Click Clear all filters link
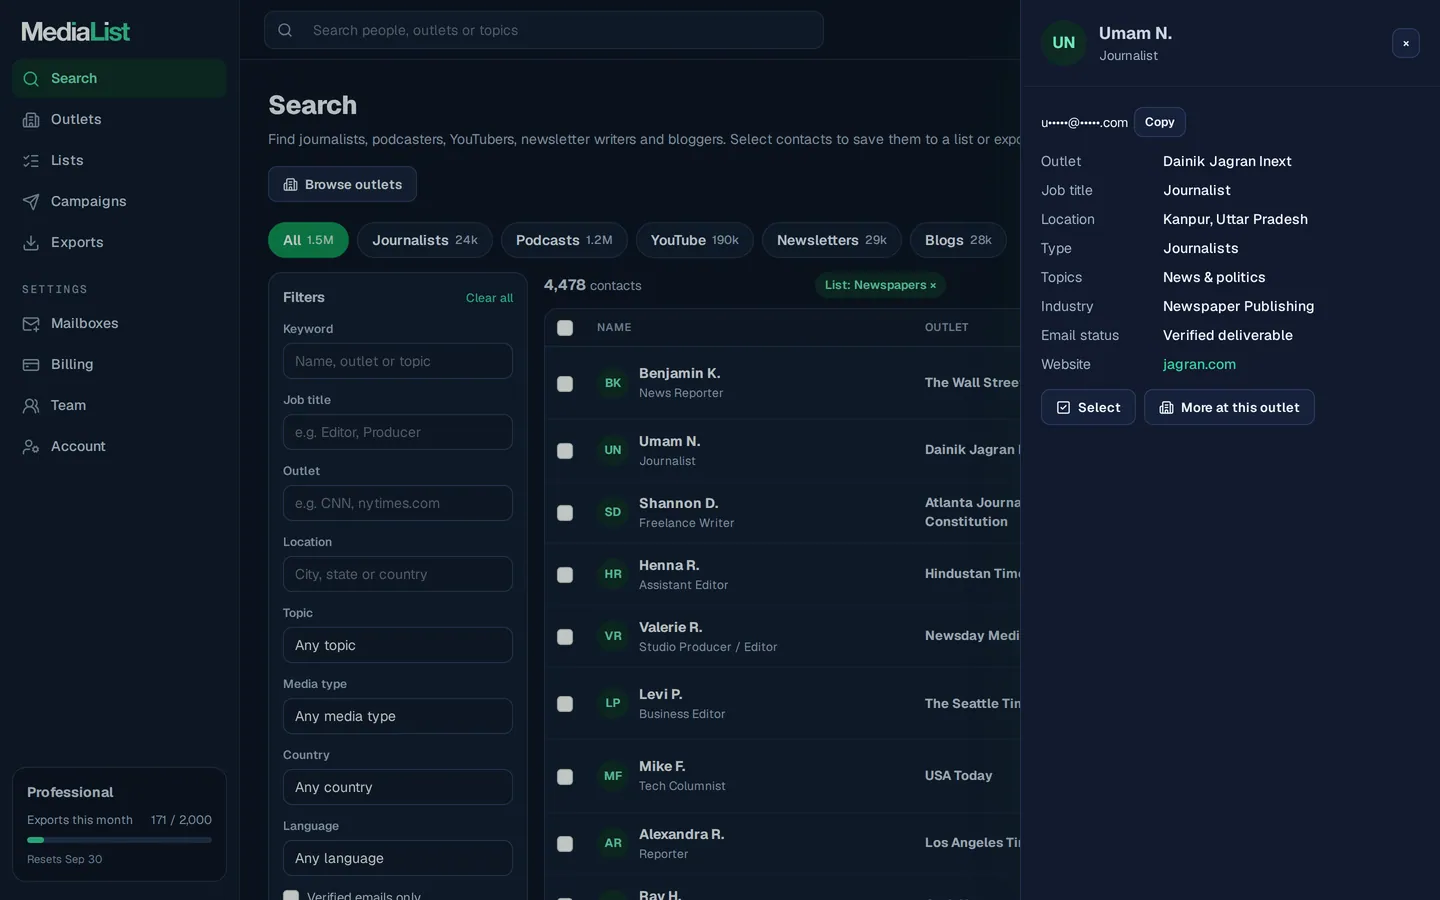This screenshot has width=1440, height=900. (x=489, y=298)
